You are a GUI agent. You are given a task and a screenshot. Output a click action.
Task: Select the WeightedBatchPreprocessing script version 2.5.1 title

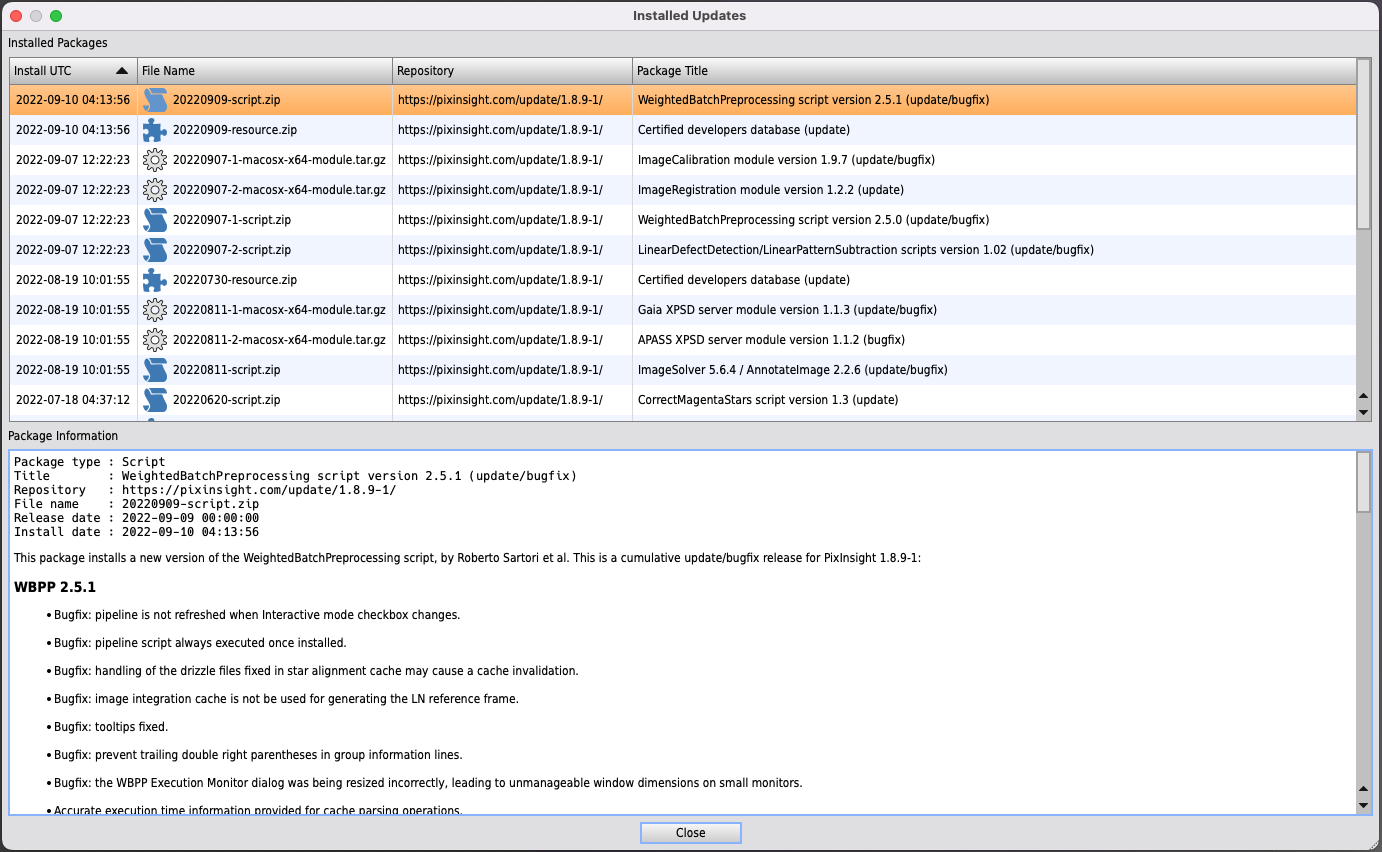(x=813, y=100)
